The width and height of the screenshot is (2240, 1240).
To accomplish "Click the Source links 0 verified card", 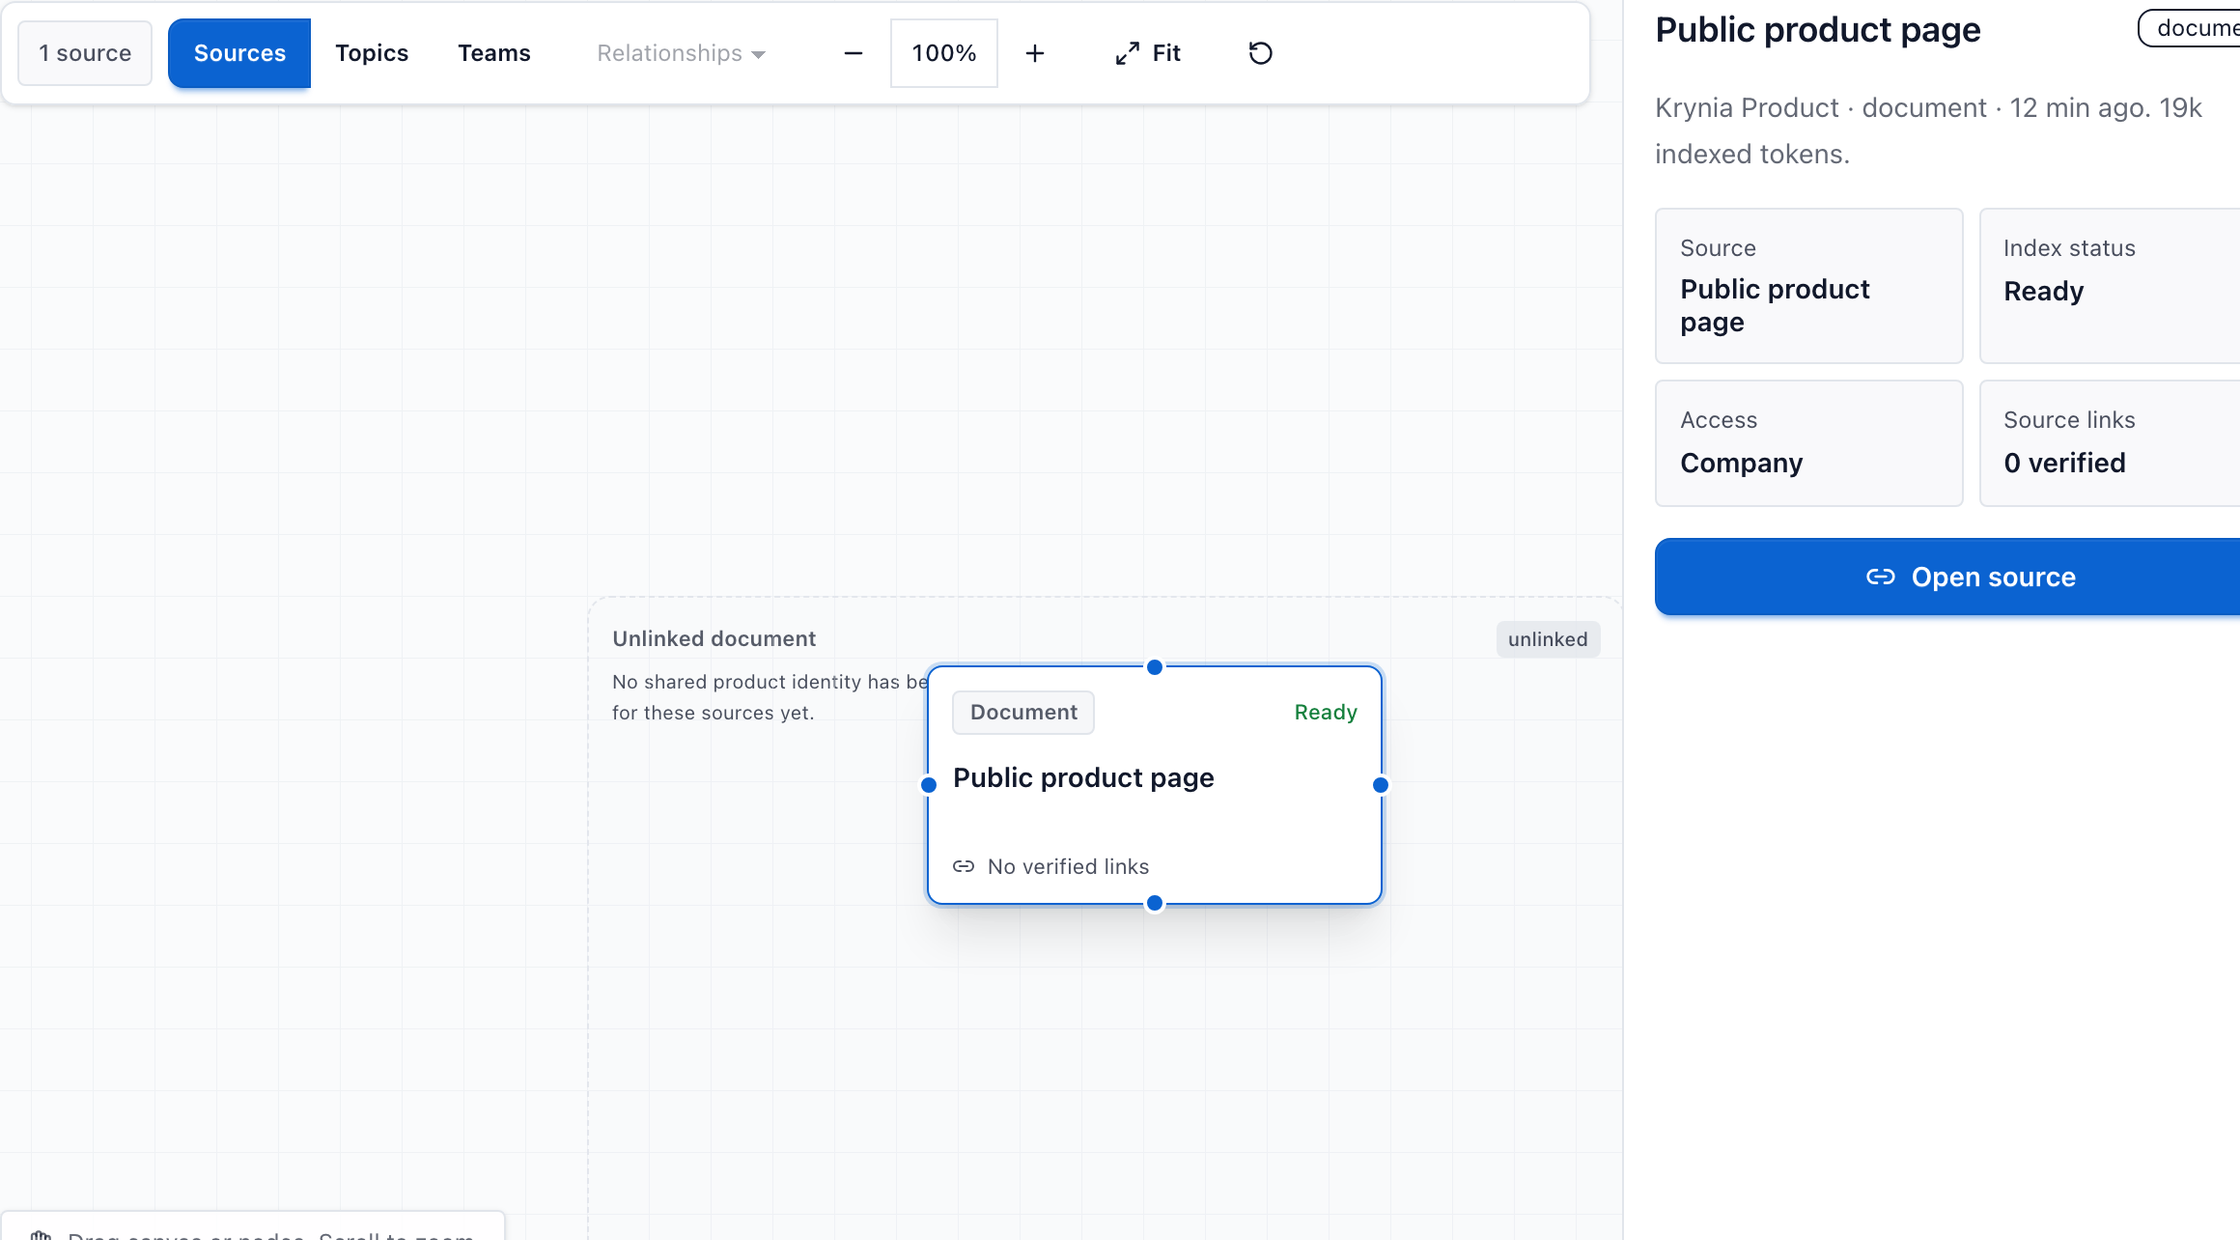I will tap(2109, 443).
